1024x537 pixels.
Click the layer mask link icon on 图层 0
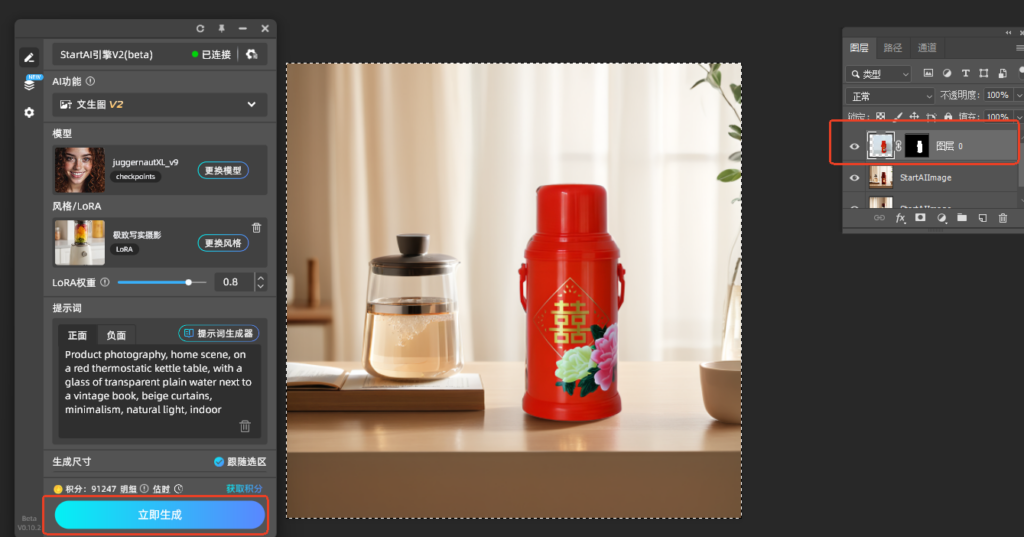[x=899, y=146]
